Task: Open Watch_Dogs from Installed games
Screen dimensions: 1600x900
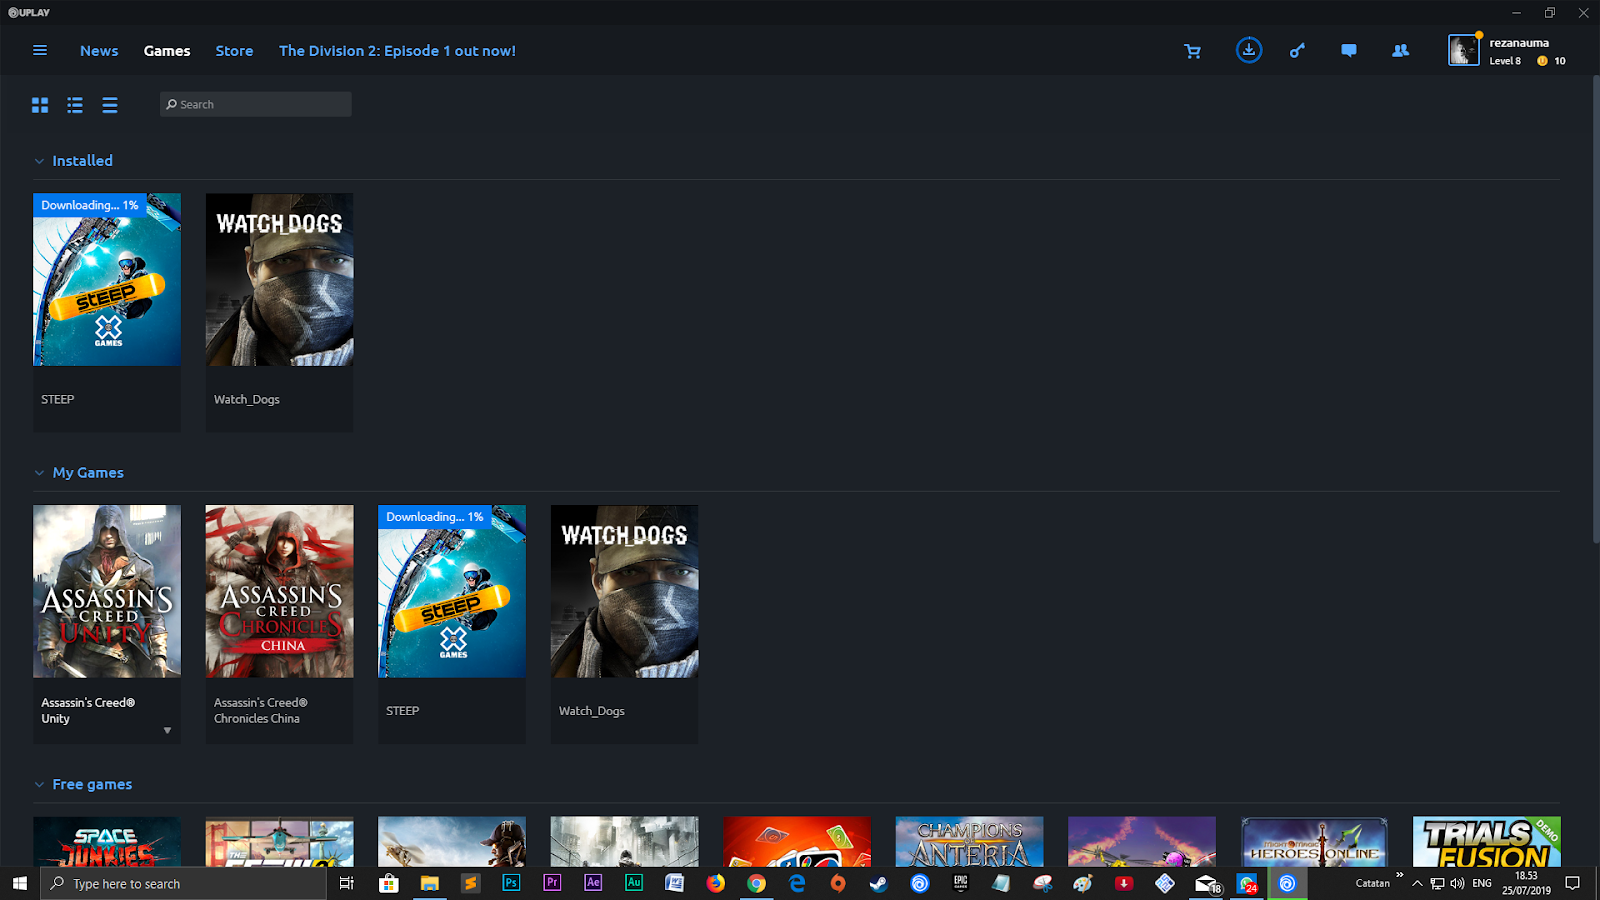Action: click(279, 280)
